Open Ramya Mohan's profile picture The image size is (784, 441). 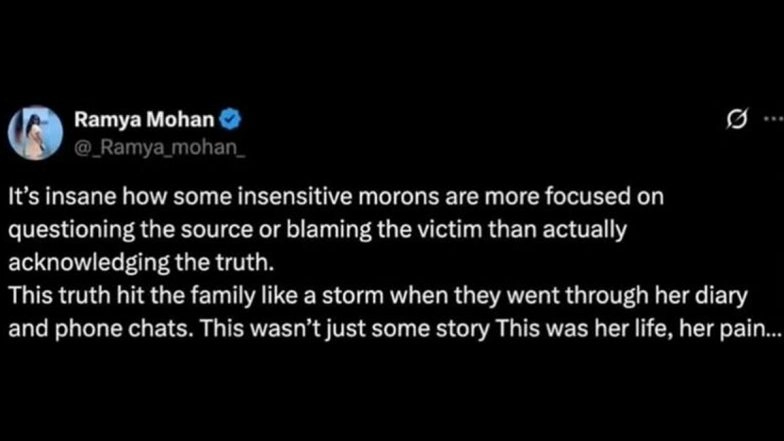point(36,132)
